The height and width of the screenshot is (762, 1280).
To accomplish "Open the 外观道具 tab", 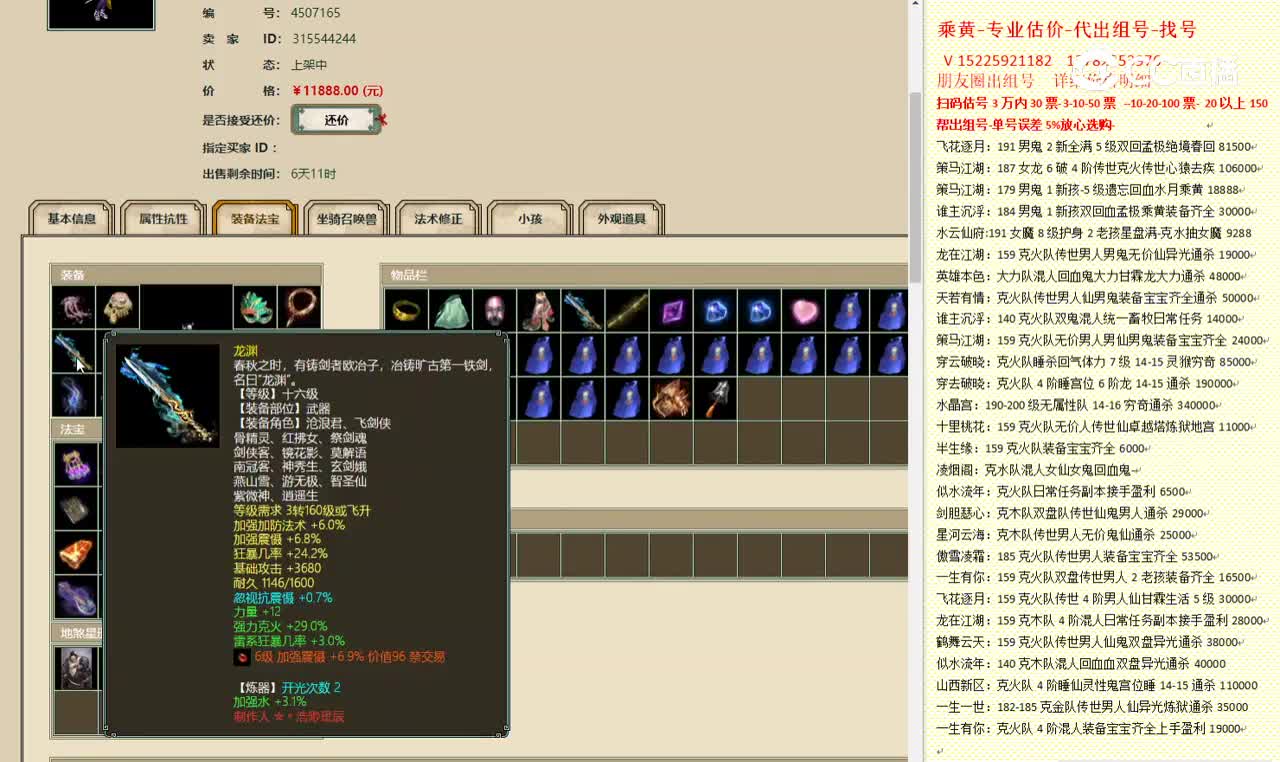I will 622,219.
